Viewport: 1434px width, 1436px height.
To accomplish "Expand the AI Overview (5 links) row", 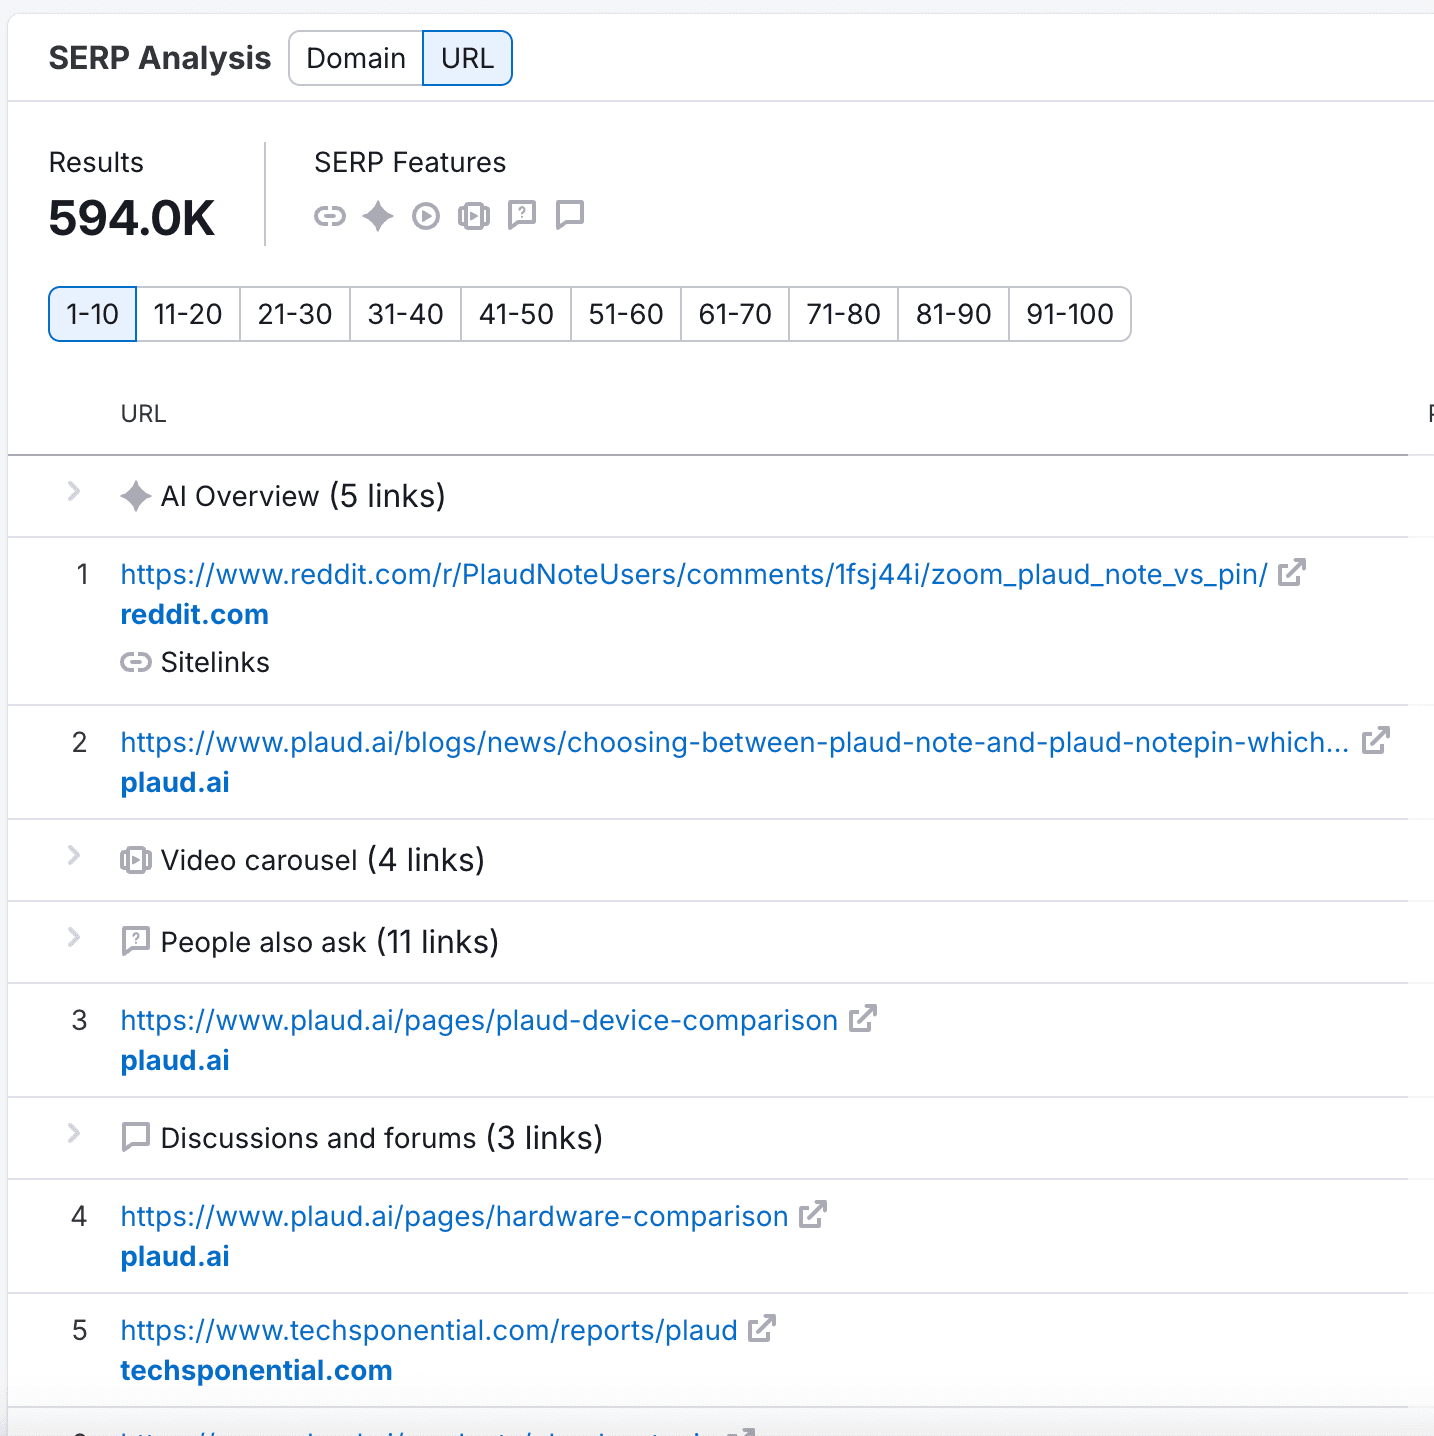I will click(x=74, y=491).
